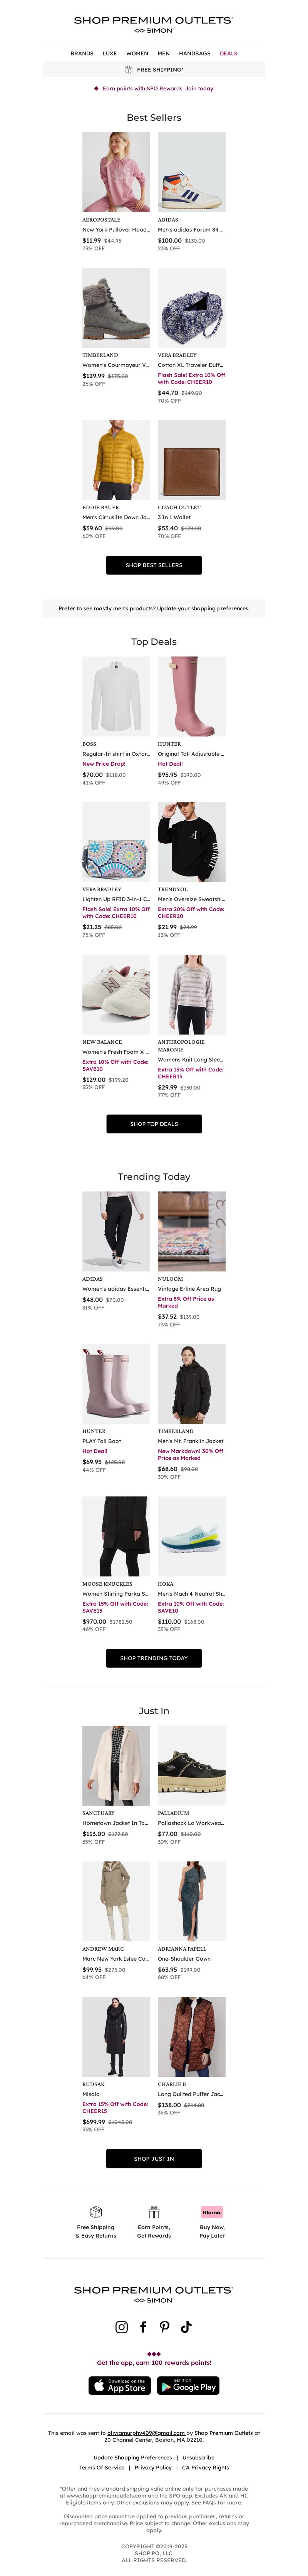Screen dimensions: 308x2576
Task: Click the TikTok icon in footer
Action: [186, 2327]
